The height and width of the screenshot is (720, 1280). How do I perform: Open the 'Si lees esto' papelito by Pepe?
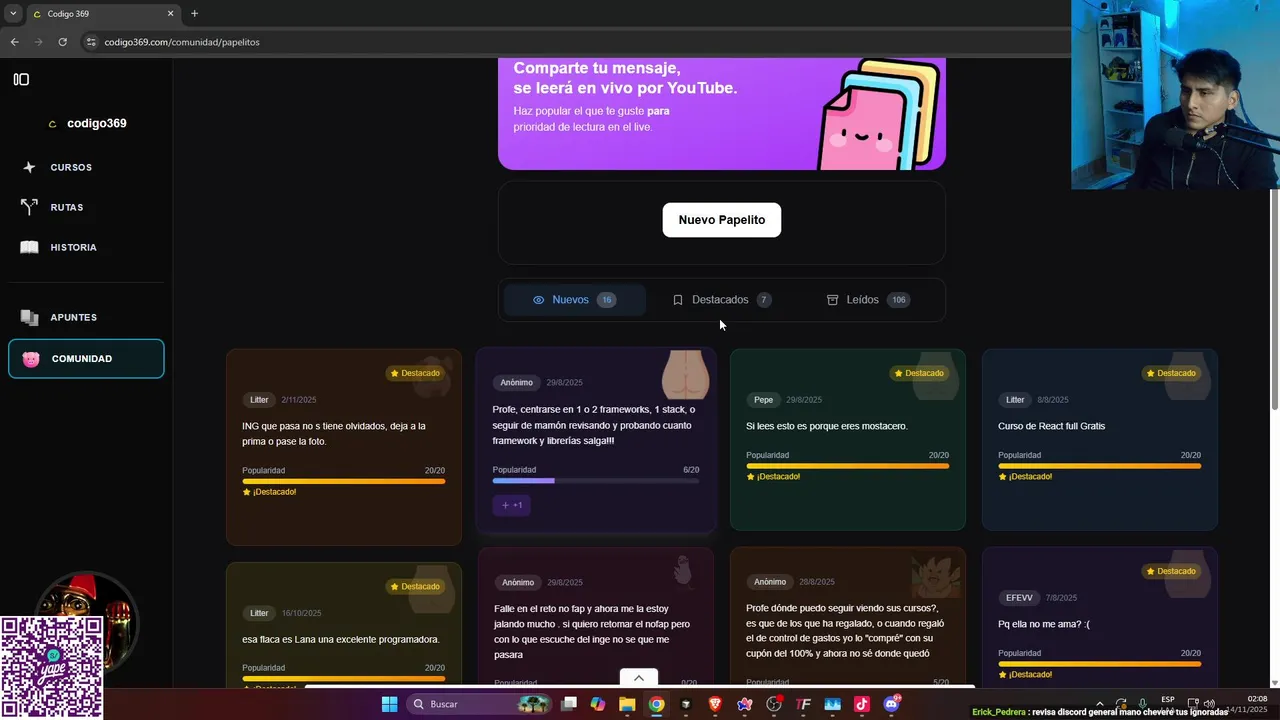click(x=848, y=439)
